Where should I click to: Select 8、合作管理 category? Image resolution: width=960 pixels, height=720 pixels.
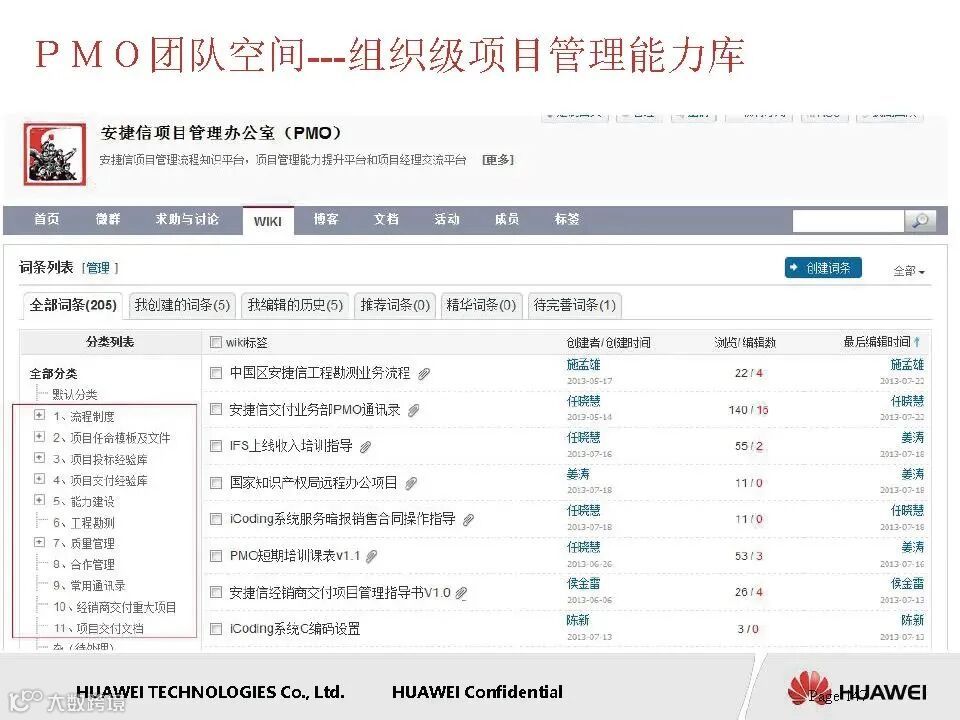point(83,564)
